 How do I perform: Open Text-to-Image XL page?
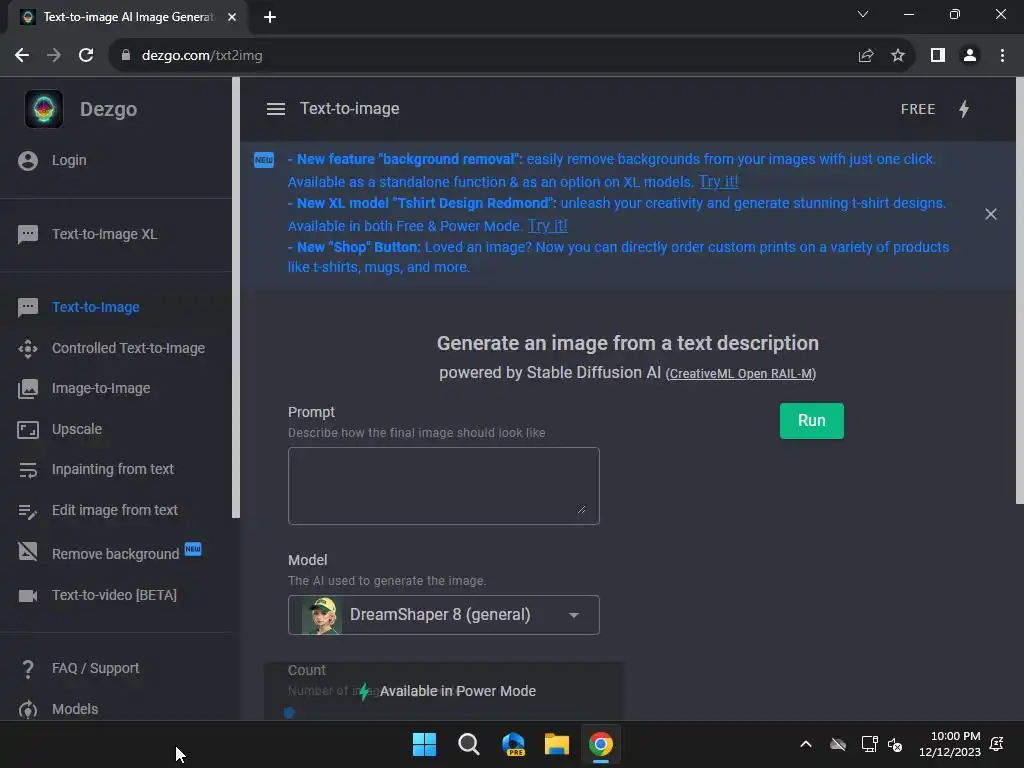pos(104,234)
